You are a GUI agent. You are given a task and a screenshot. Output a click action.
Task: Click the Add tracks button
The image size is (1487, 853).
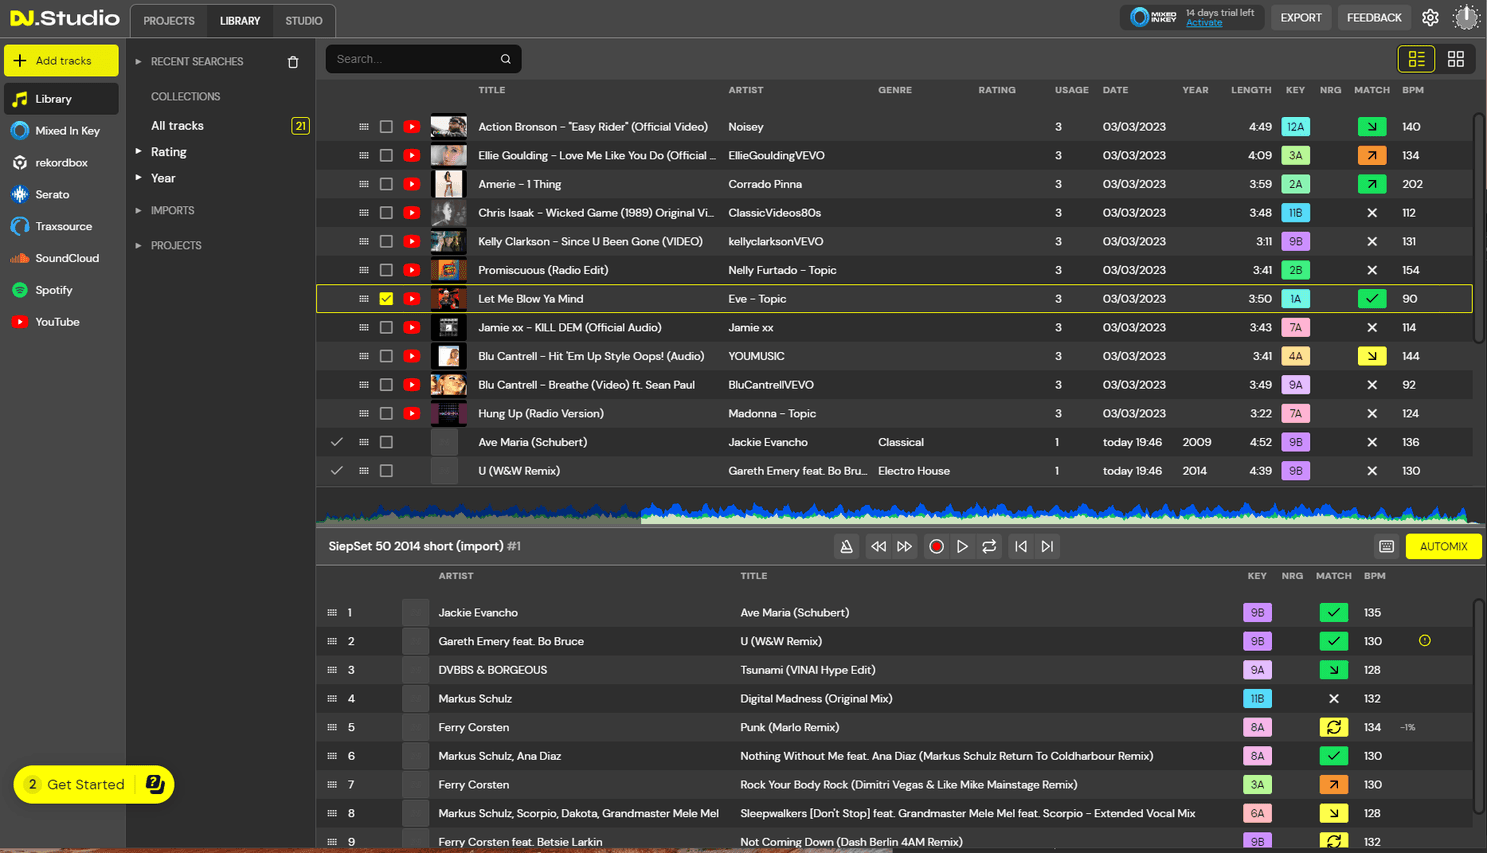click(x=61, y=61)
